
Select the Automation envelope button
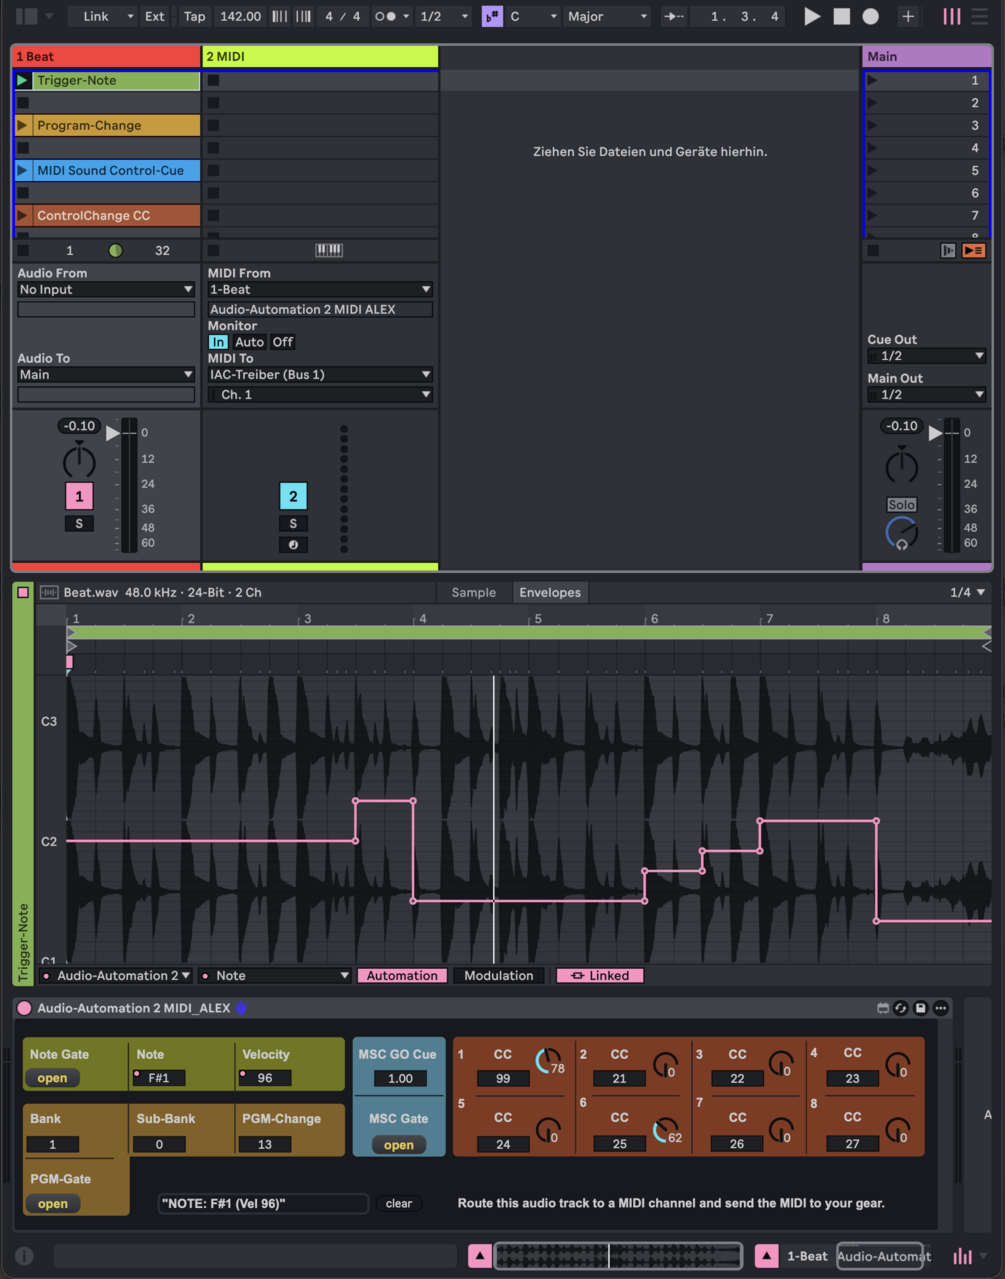click(x=402, y=975)
